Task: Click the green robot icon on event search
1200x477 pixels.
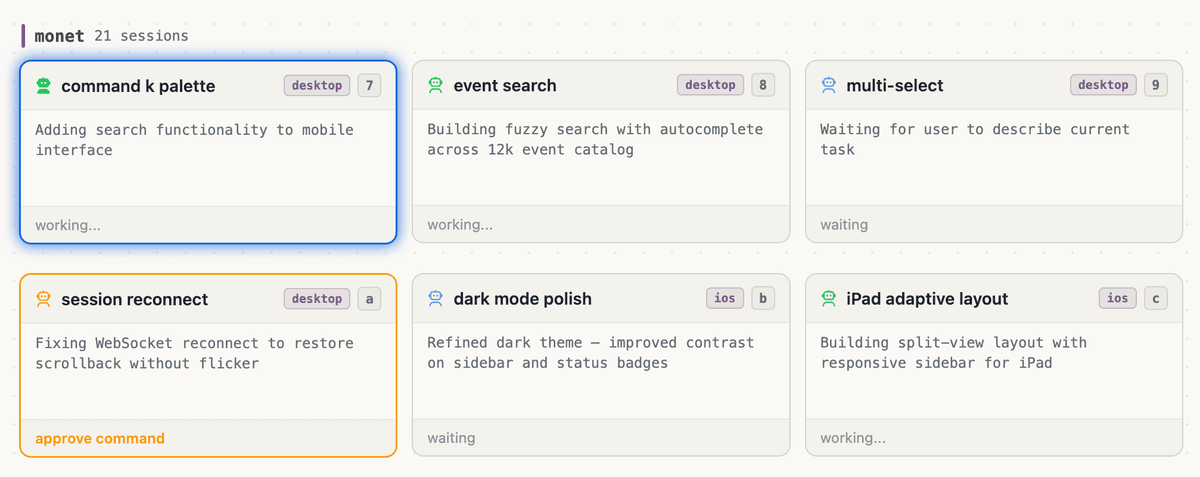Action: pos(436,86)
